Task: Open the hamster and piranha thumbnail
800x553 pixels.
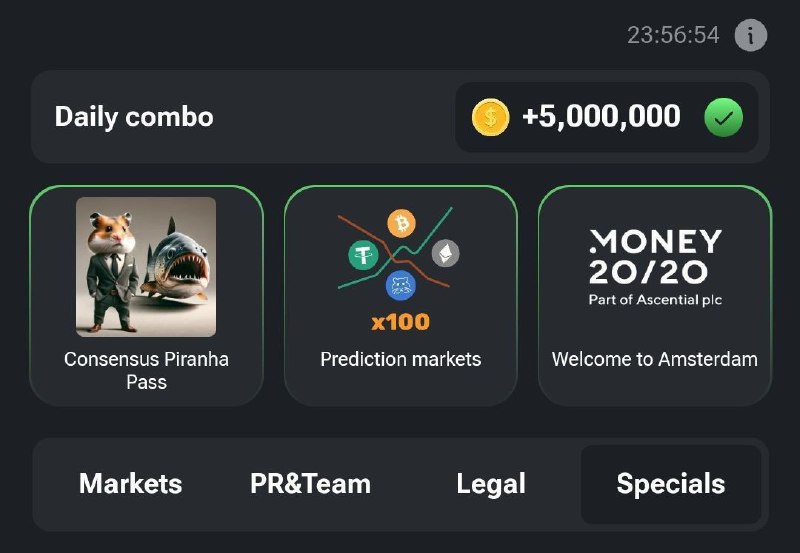Action: tap(146, 267)
